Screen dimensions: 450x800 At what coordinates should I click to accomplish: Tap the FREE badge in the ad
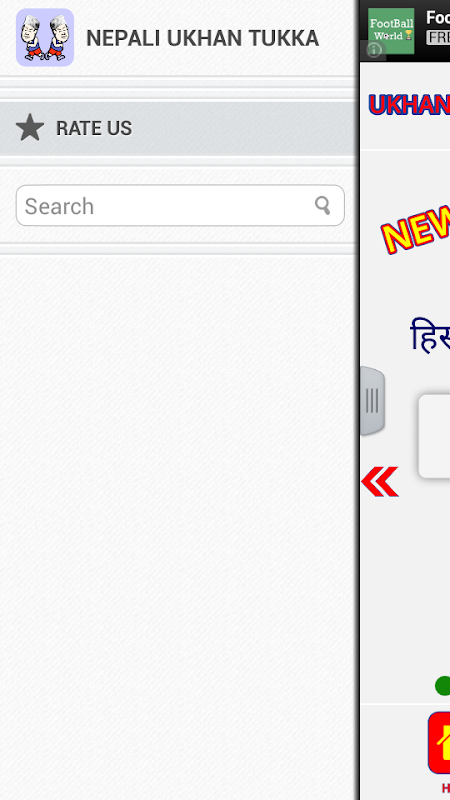point(438,37)
